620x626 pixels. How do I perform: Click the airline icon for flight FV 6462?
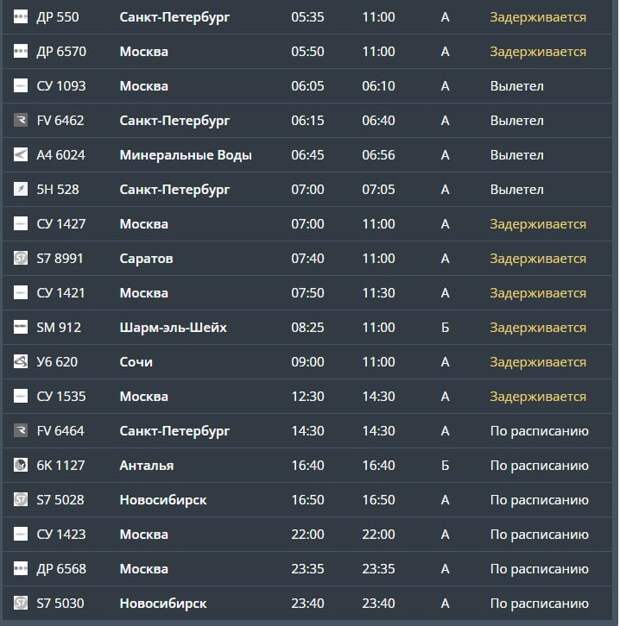pos(21,121)
